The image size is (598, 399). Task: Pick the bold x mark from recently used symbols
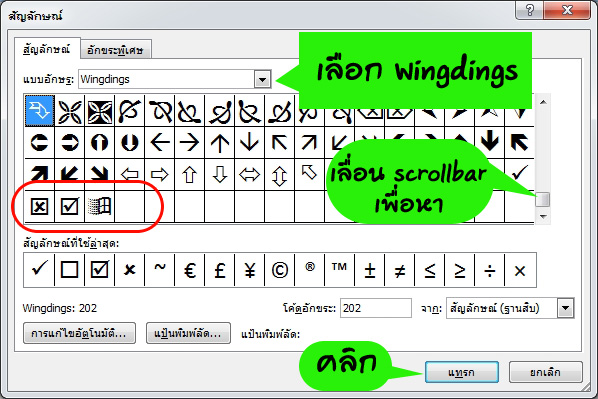pyautogui.click(x=130, y=270)
